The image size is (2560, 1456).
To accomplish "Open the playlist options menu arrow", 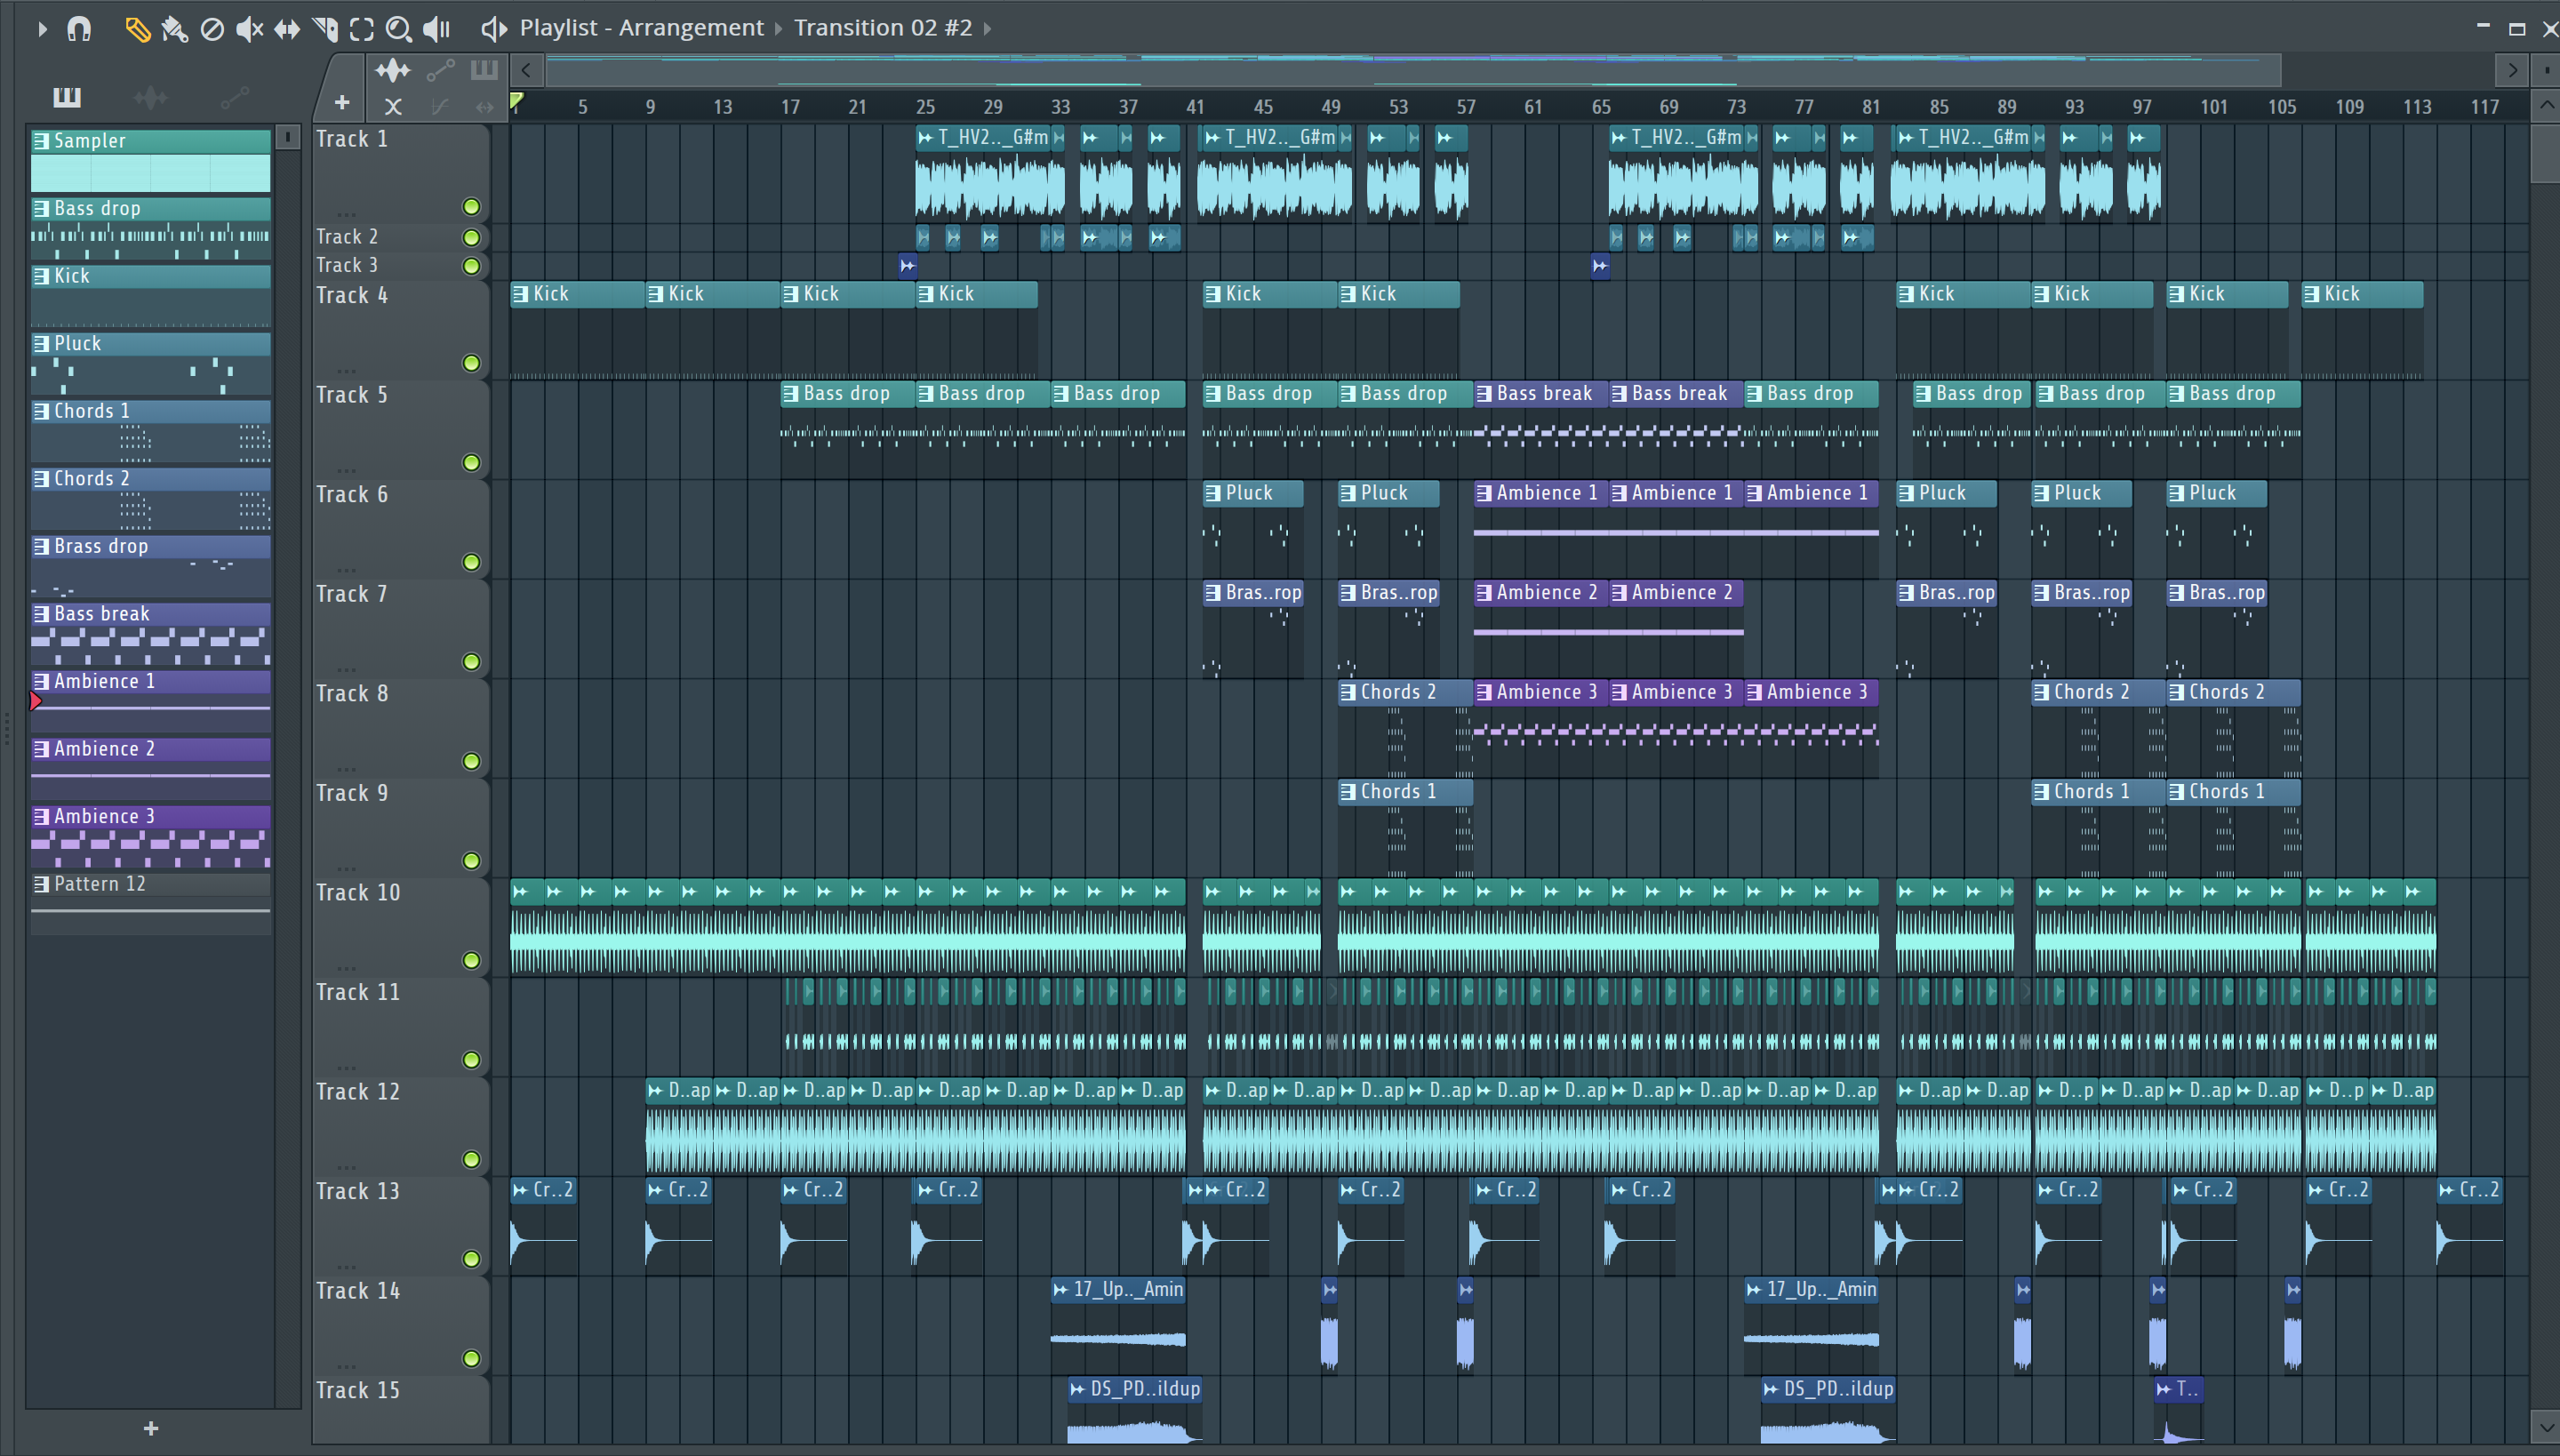I will tap(41, 29).
